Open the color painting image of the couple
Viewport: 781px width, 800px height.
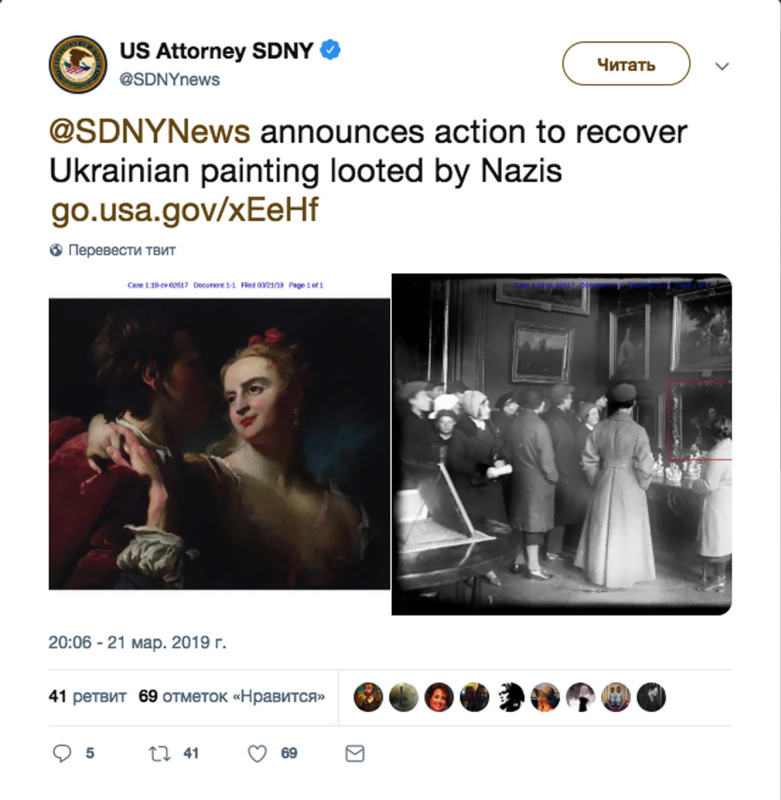219,444
